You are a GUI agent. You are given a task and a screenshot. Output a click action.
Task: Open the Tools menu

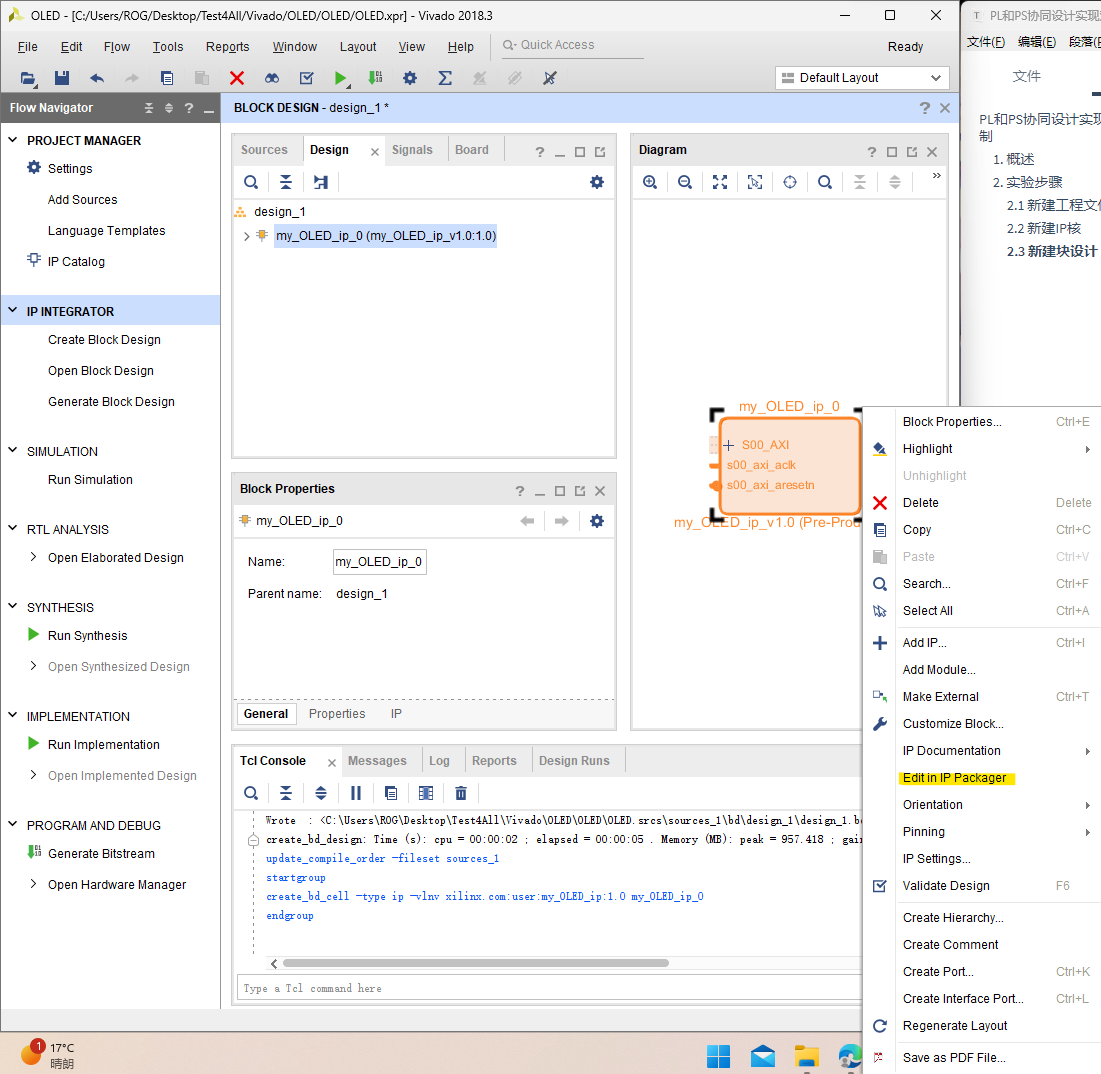pos(168,47)
